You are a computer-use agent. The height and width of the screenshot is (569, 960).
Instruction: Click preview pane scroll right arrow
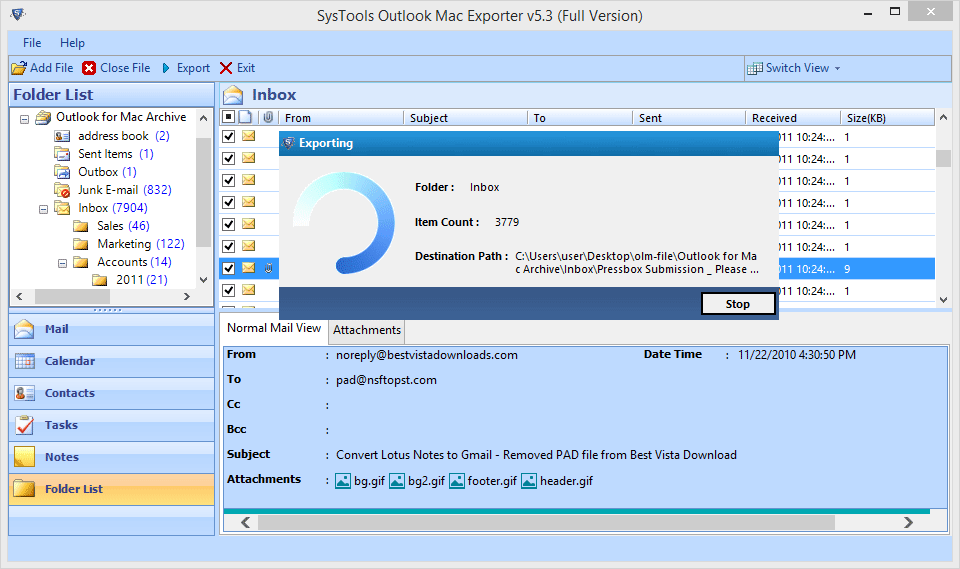[908, 522]
